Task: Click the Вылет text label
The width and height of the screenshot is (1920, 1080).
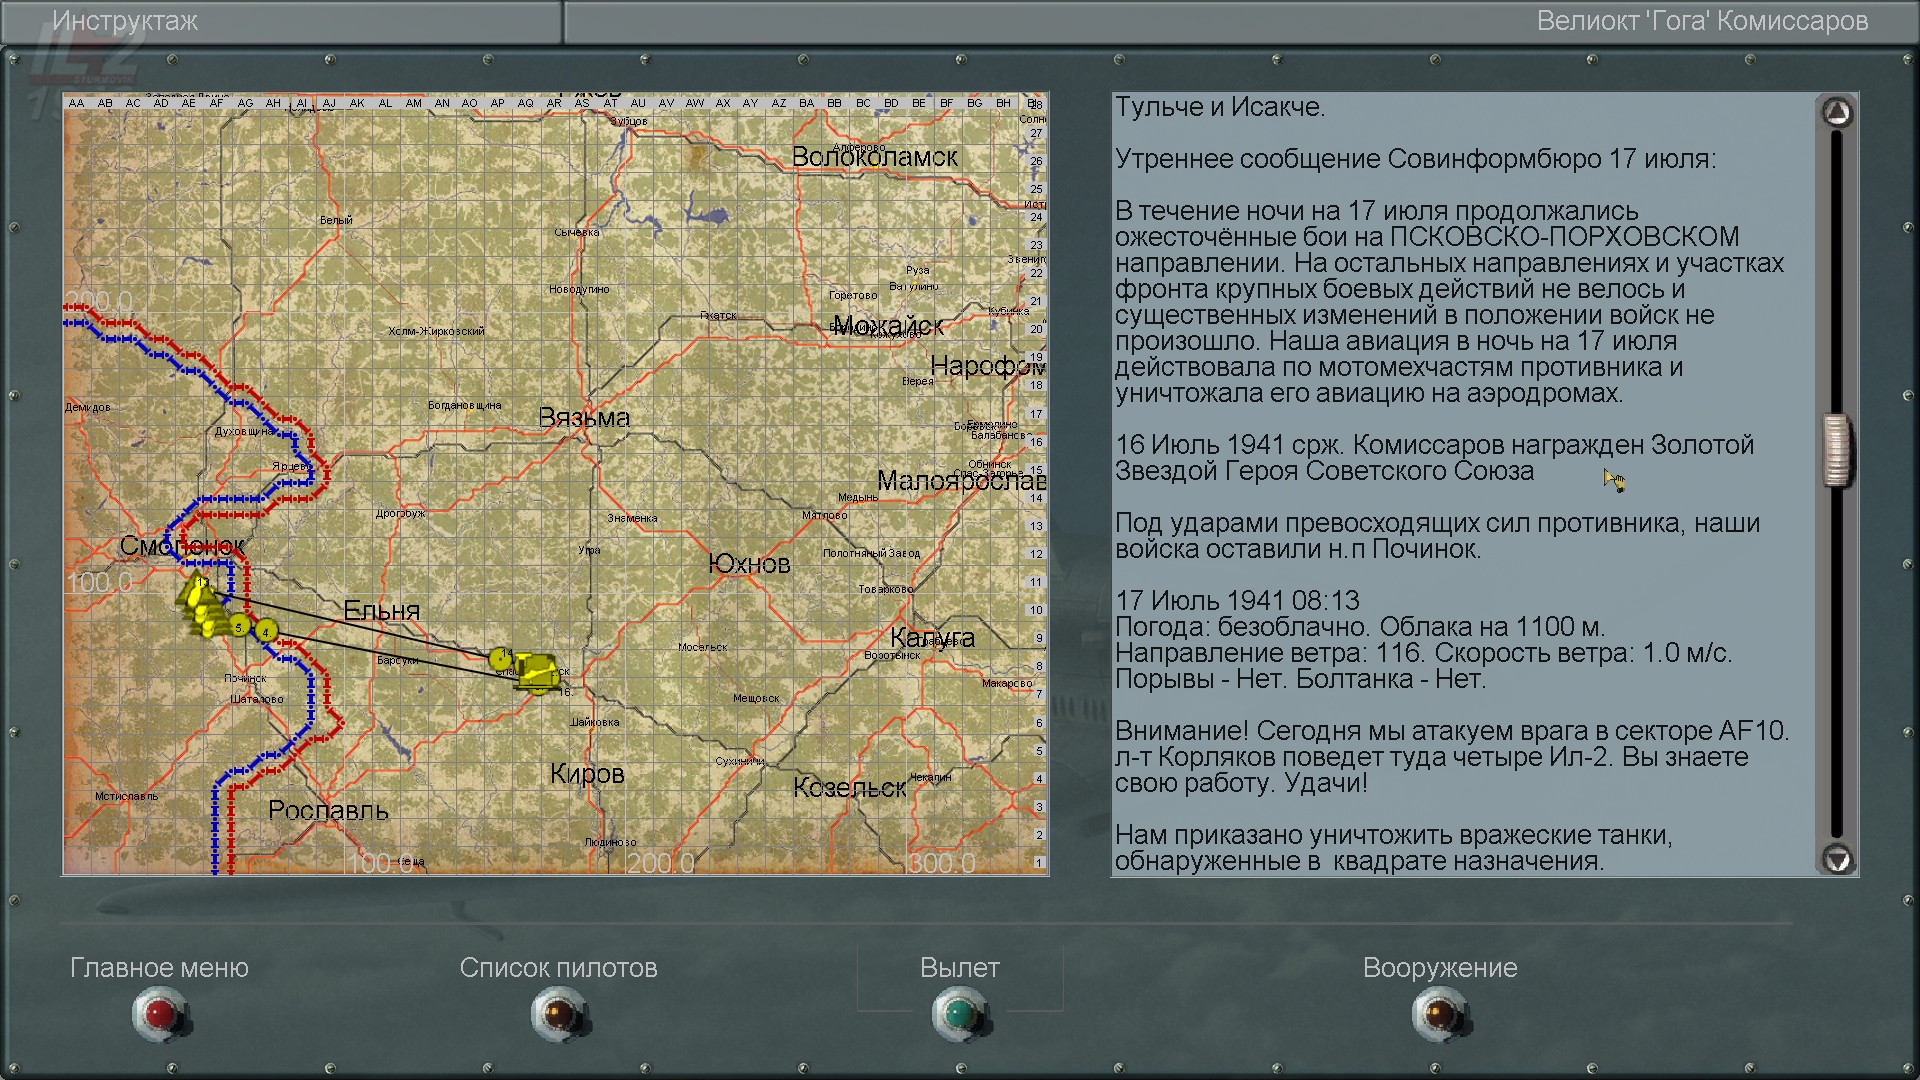Action: 959,968
